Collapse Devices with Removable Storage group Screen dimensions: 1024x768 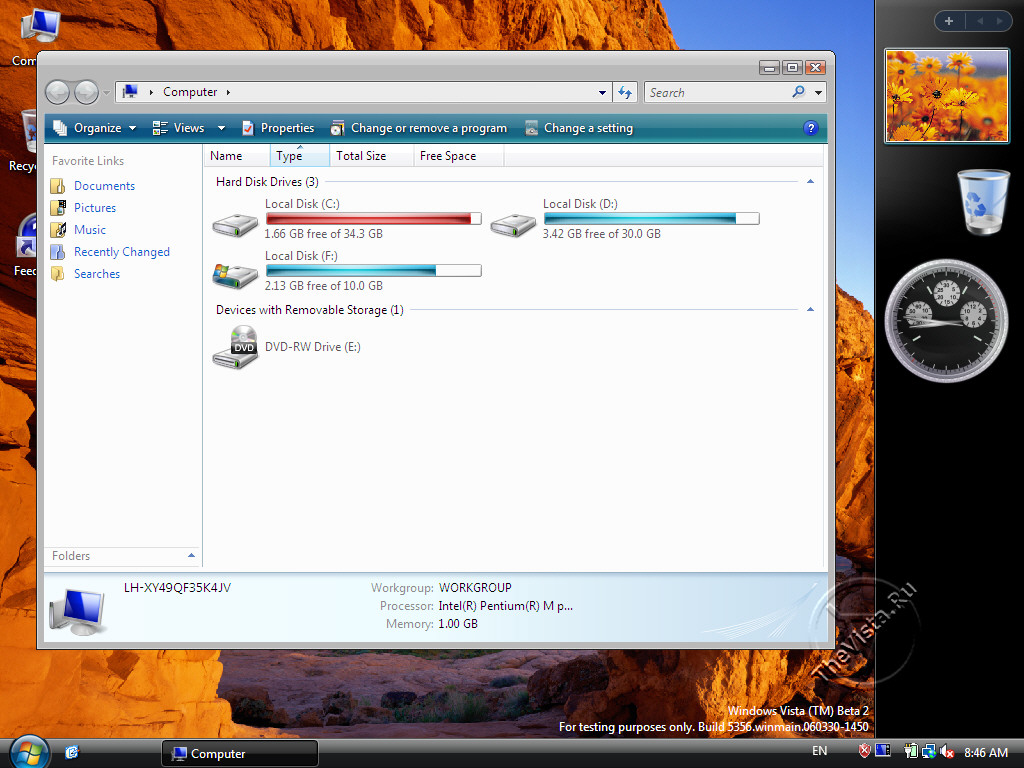[x=810, y=310]
